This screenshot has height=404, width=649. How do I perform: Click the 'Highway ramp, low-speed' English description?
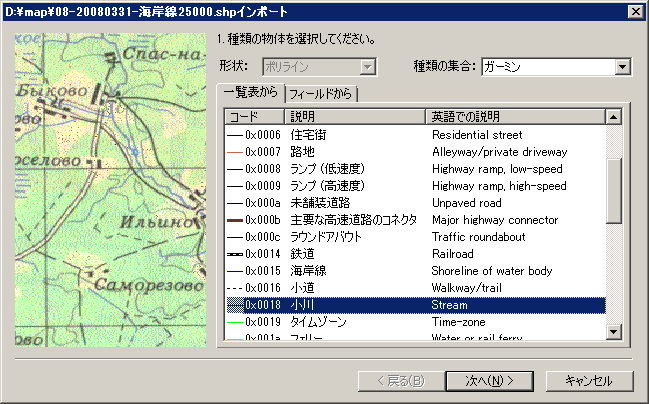tap(497, 169)
